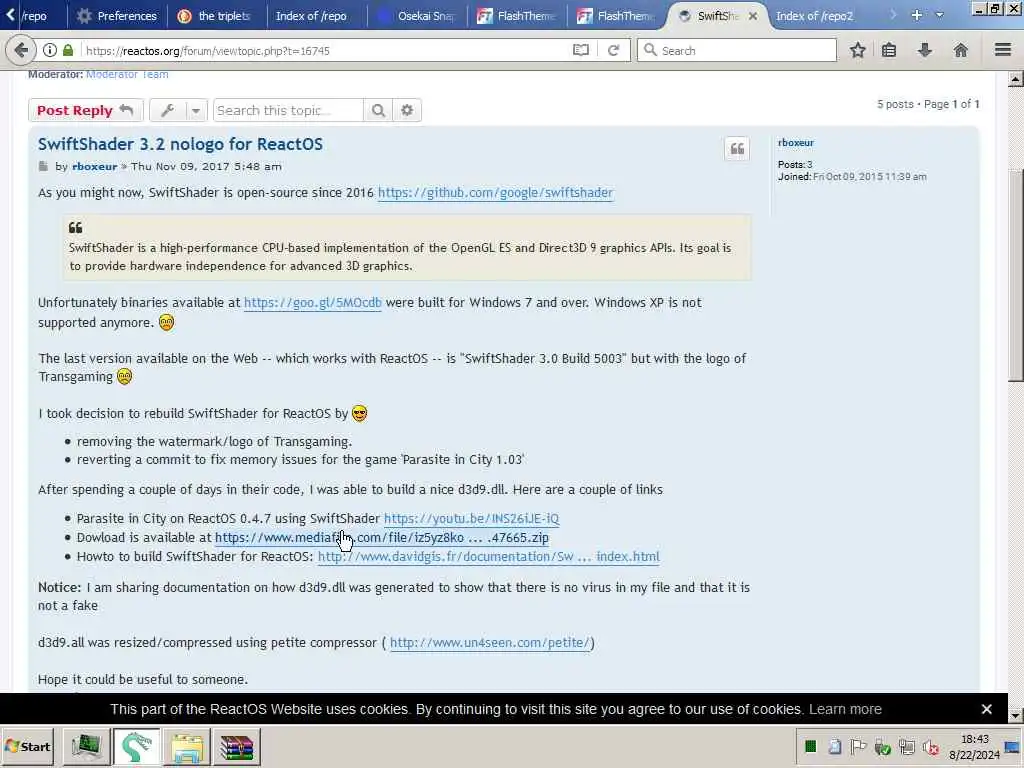Open the topic title SwiftShader 3.2 nologo
The height and width of the screenshot is (768, 1024).
(180, 144)
